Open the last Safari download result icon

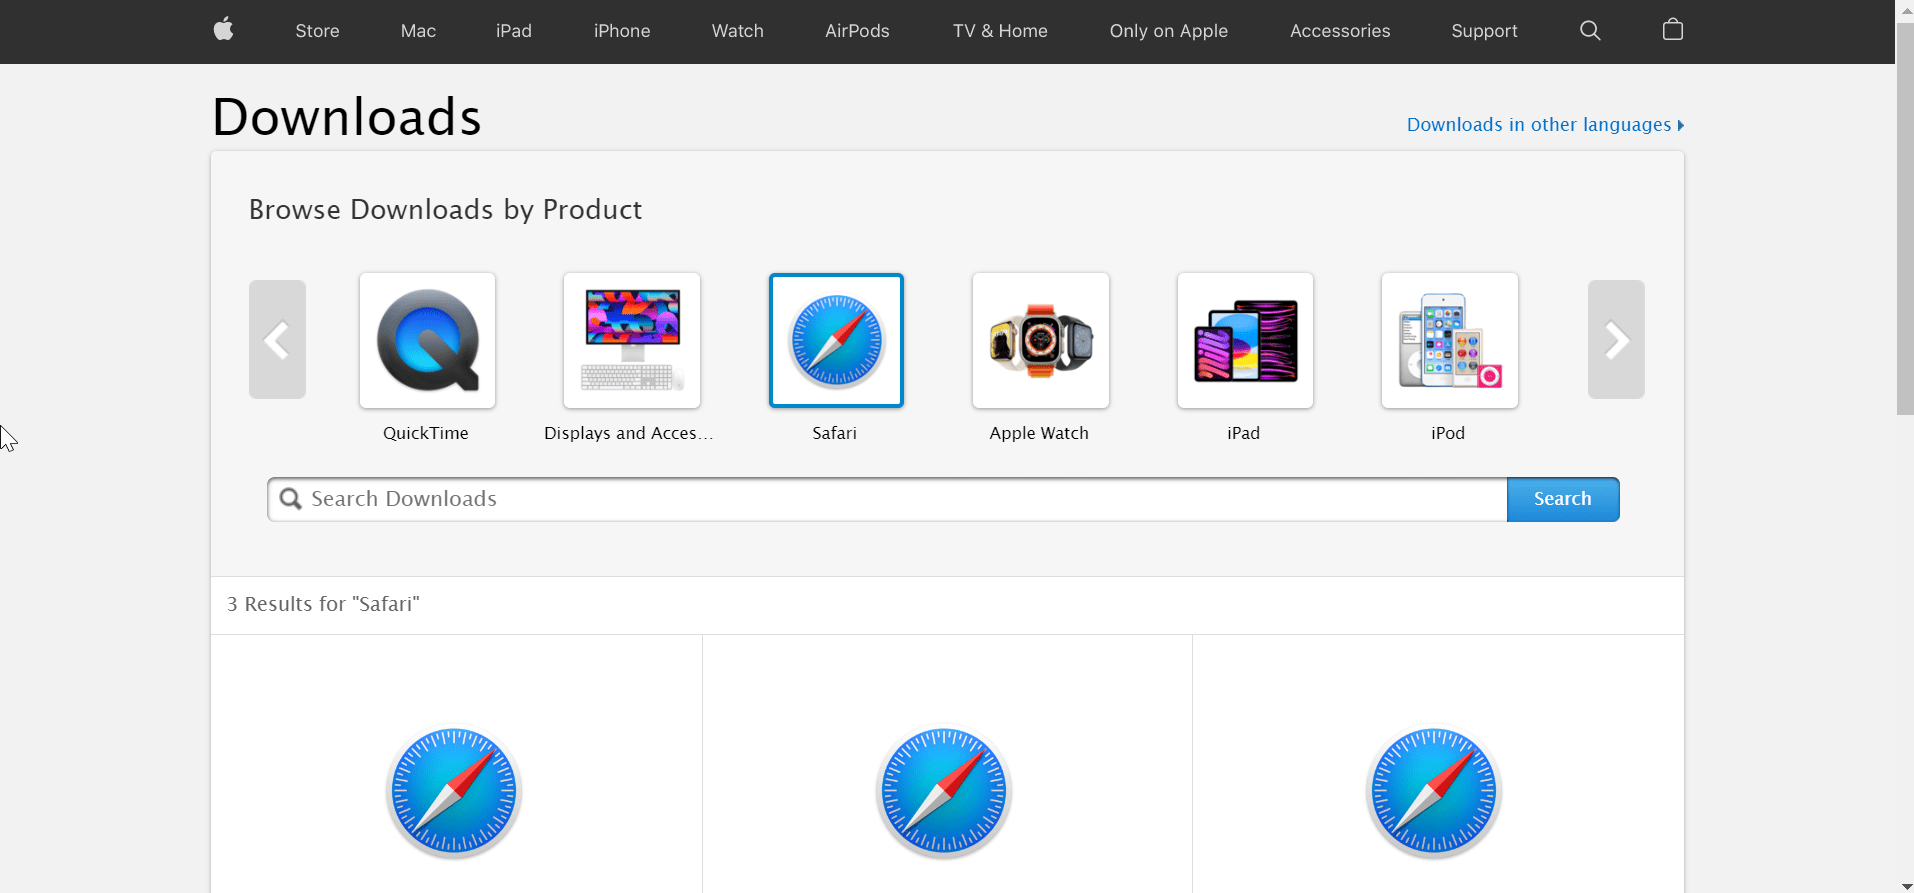pos(1434,791)
